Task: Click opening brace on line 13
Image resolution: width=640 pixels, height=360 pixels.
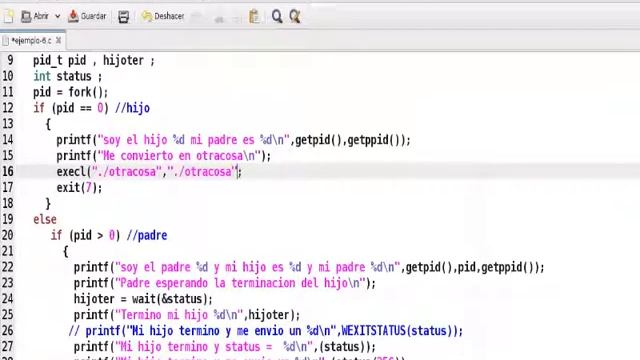Action: [48, 124]
